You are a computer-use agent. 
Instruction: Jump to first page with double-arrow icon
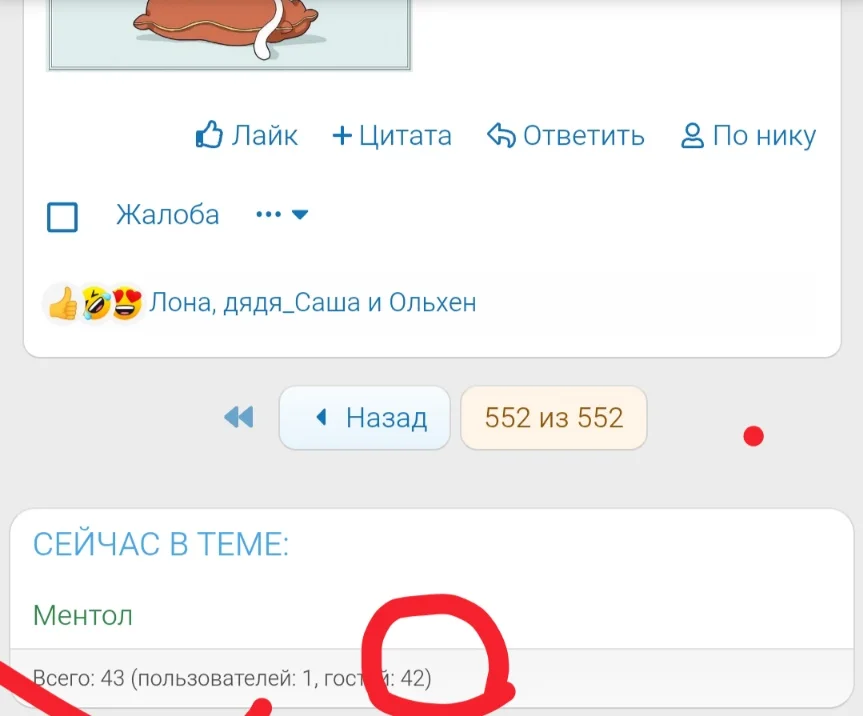pos(239,417)
